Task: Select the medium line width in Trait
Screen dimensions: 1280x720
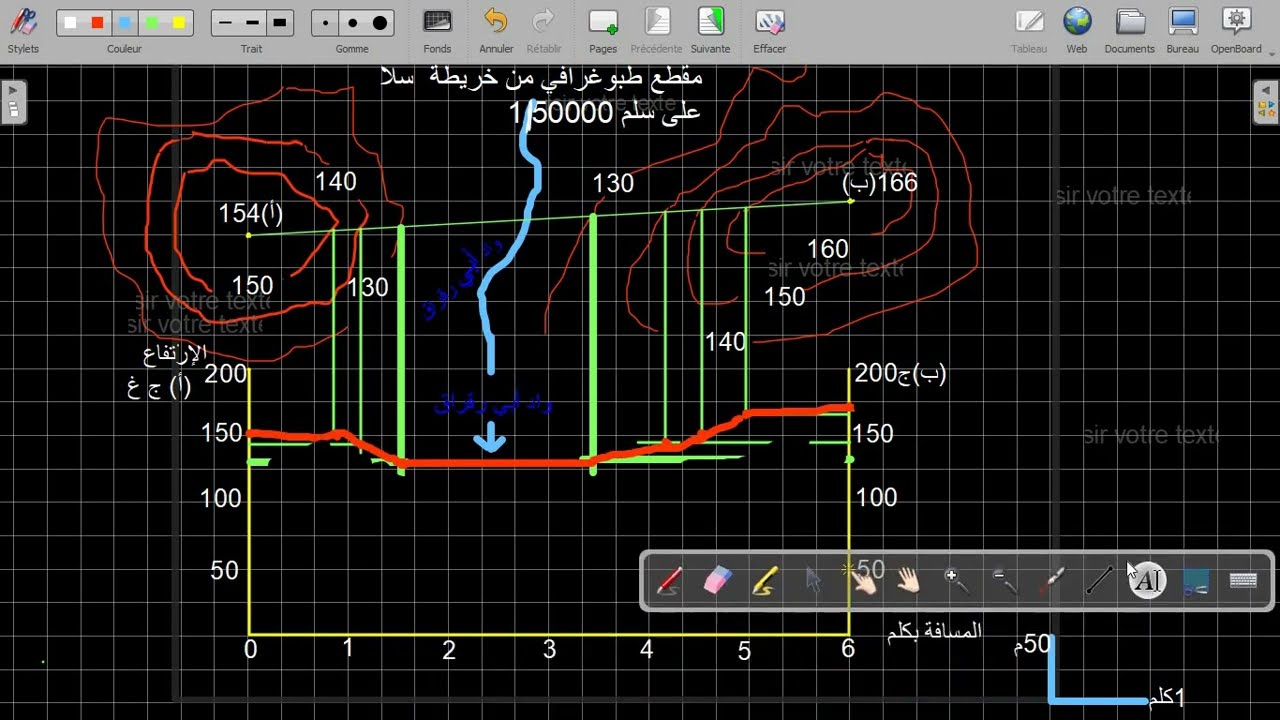Action: click(252, 22)
